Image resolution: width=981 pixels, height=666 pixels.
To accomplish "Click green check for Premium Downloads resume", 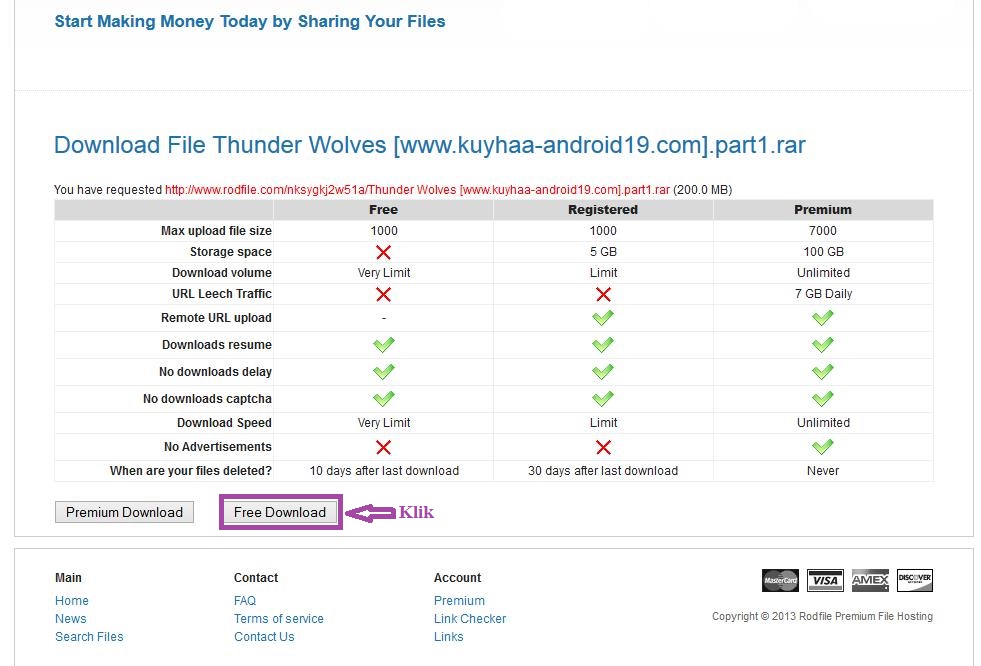I will tap(823, 345).
